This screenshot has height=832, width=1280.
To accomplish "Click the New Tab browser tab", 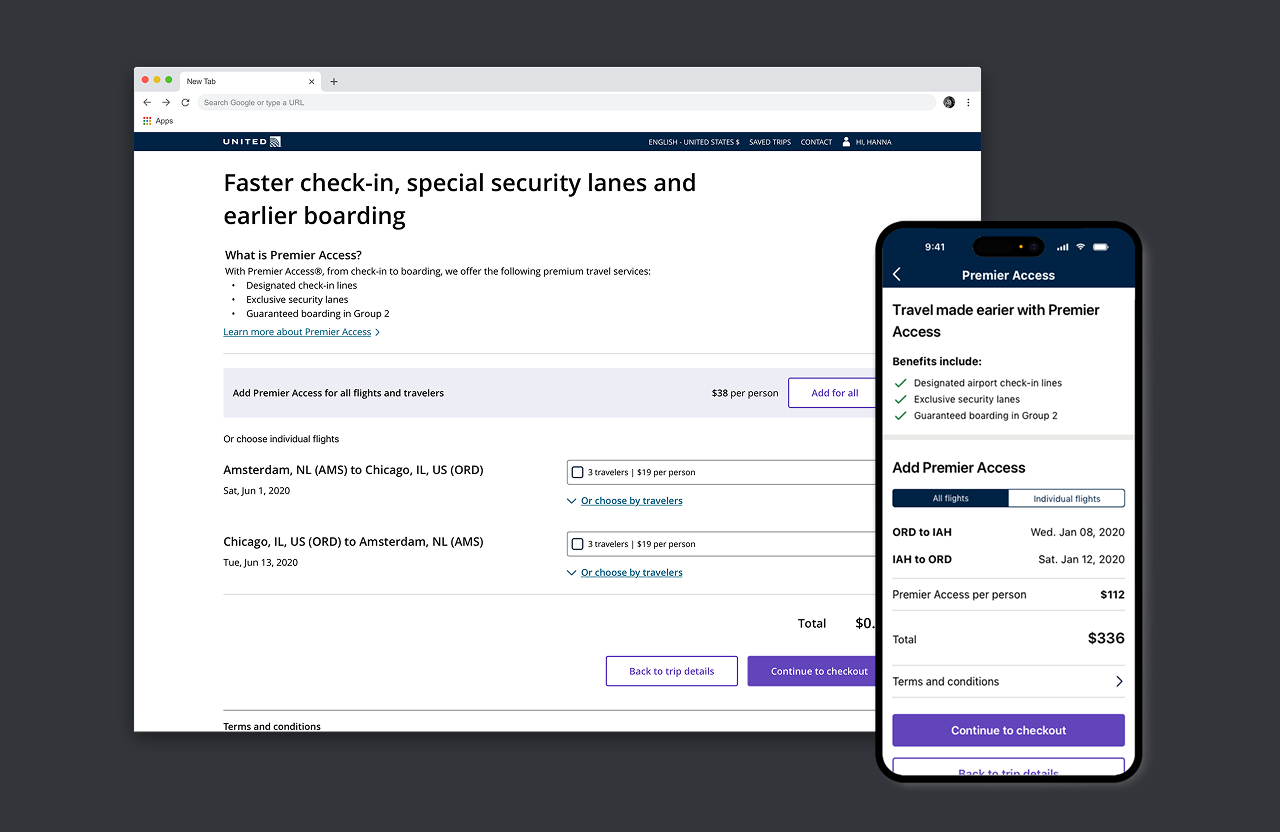I will point(248,82).
